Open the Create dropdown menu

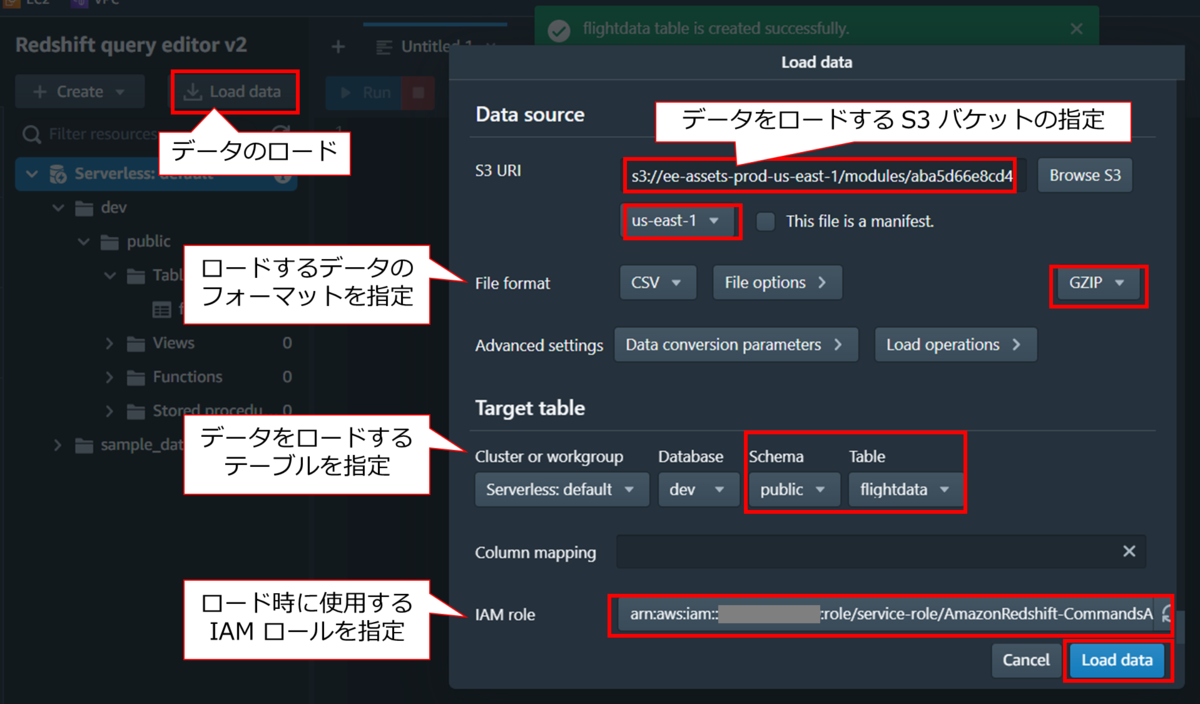click(x=79, y=92)
